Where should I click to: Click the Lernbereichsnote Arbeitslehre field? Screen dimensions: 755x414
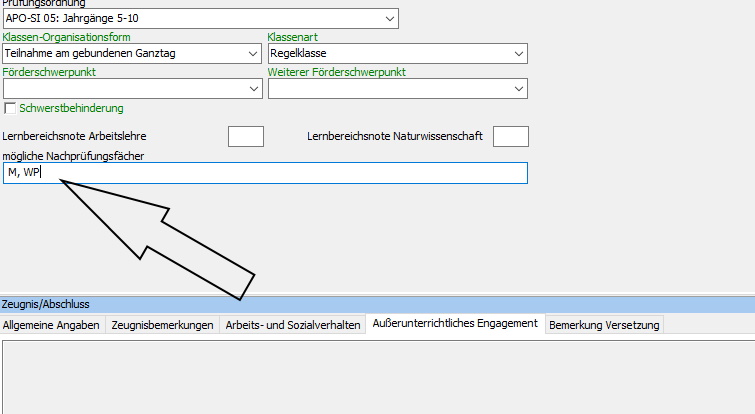(x=246, y=136)
